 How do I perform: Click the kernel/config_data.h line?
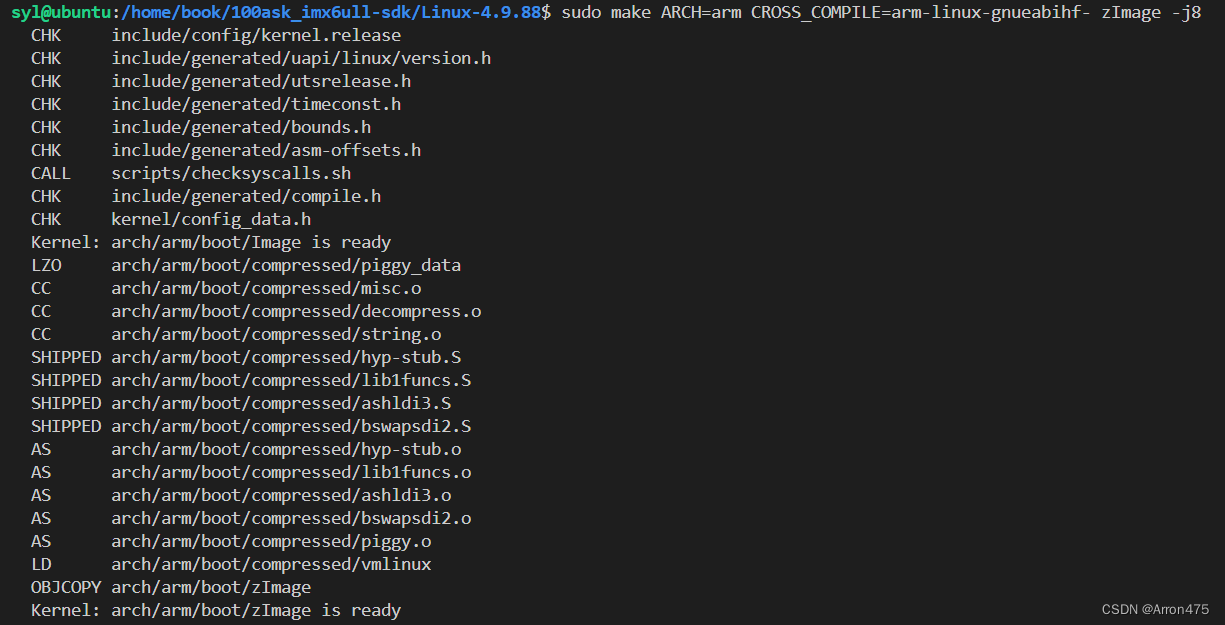tap(171, 219)
